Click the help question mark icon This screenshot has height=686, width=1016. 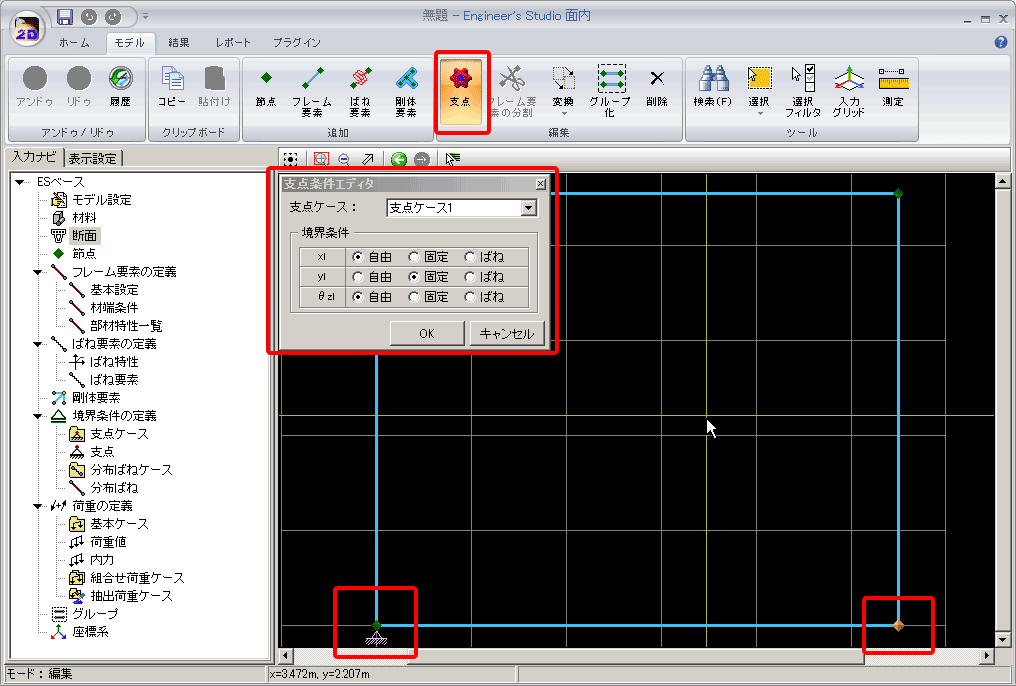click(1000, 42)
